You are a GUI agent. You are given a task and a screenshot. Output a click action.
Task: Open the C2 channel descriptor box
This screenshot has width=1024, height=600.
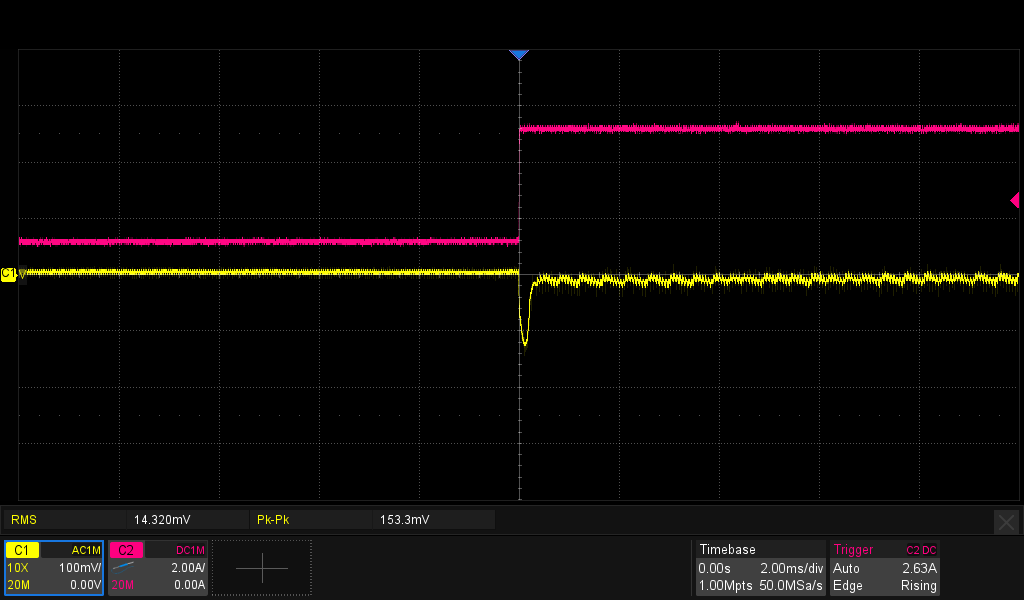pyautogui.click(x=126, y=549)
